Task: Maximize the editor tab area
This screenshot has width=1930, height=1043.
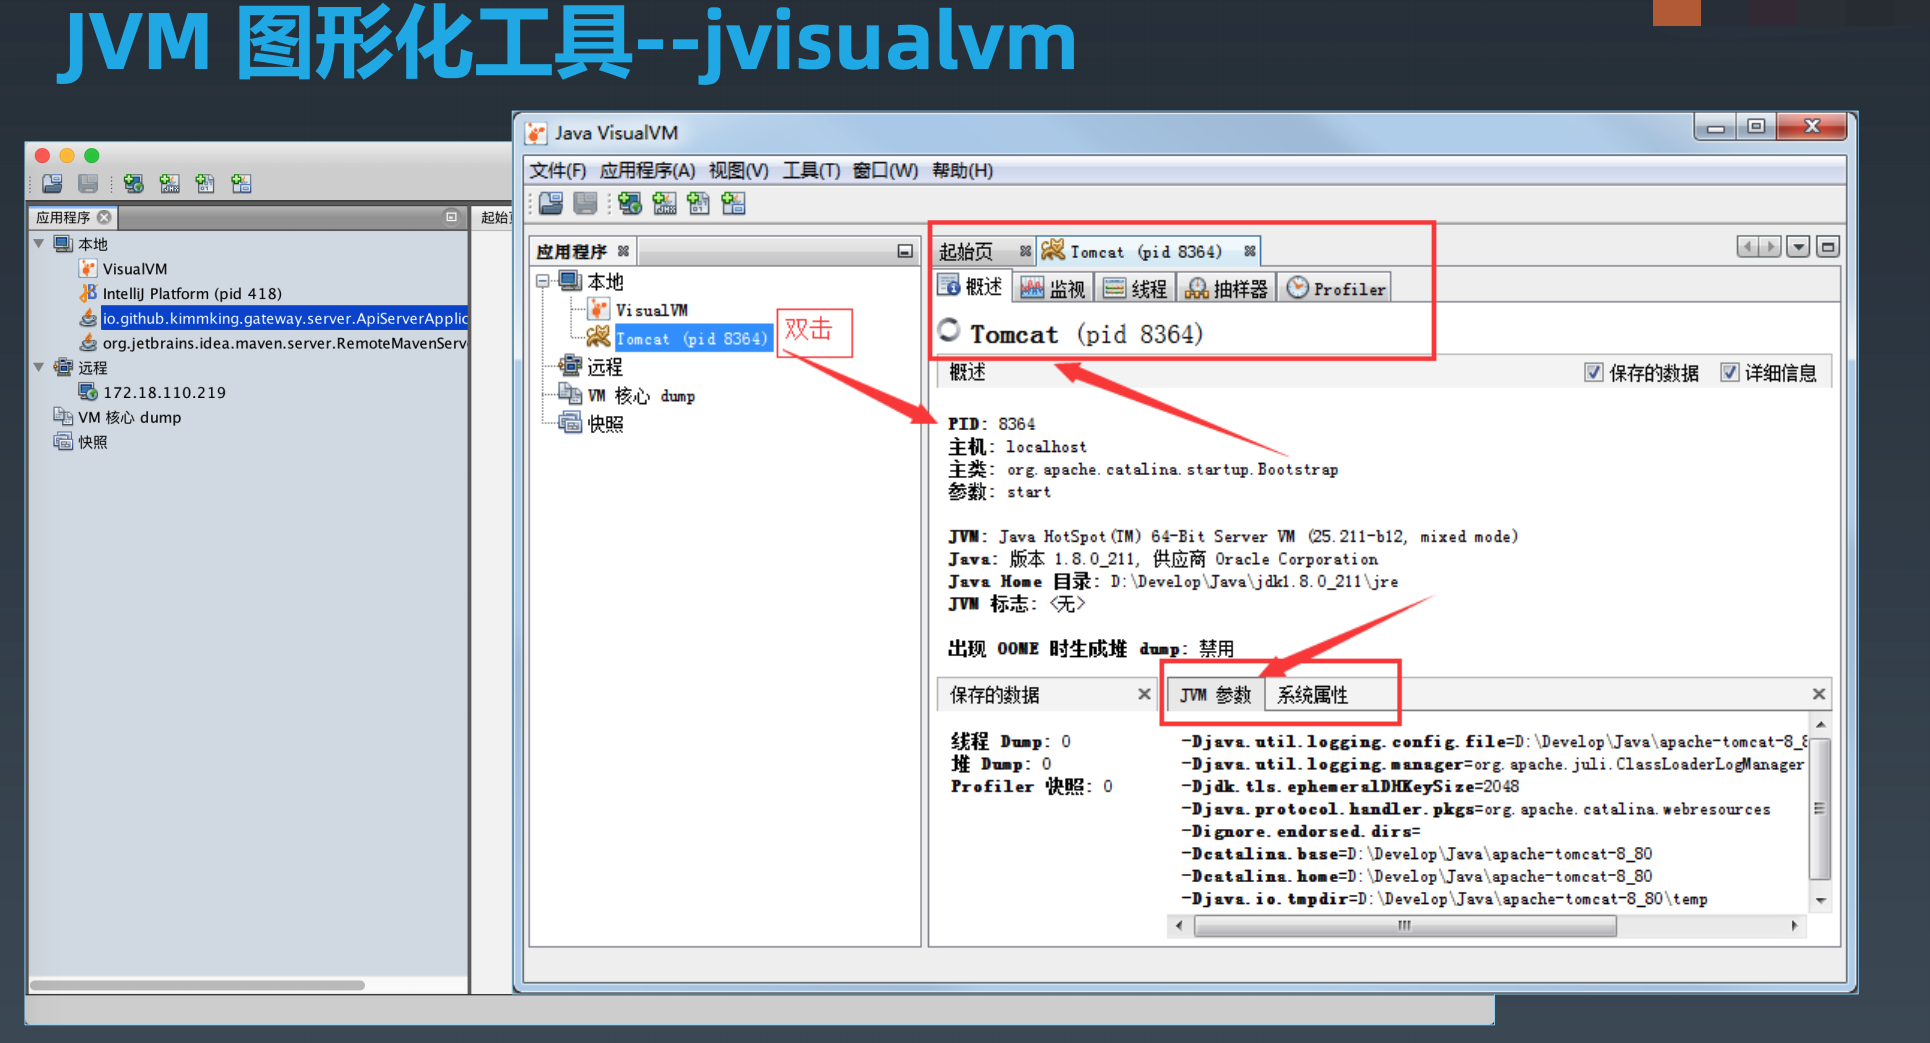Action: click(x=1828, y=247)
